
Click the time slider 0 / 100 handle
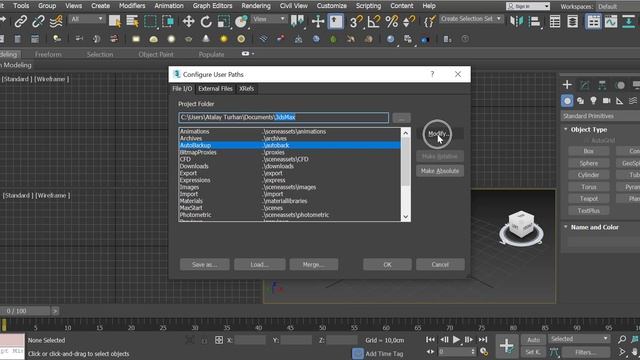[x=25, y=311]
